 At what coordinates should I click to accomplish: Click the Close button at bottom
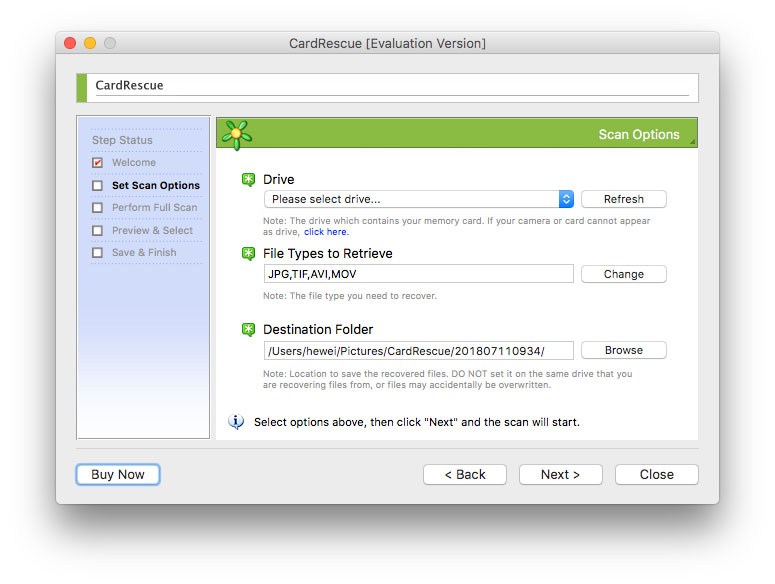[x=656, y=474]
